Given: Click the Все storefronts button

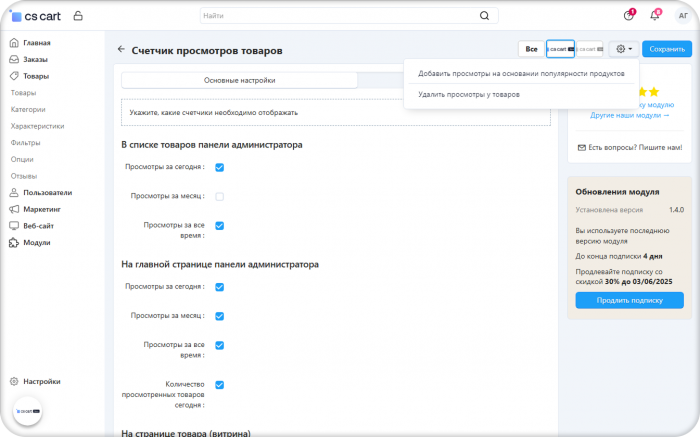Looking at the screenshot, I should tap(531, 49).
